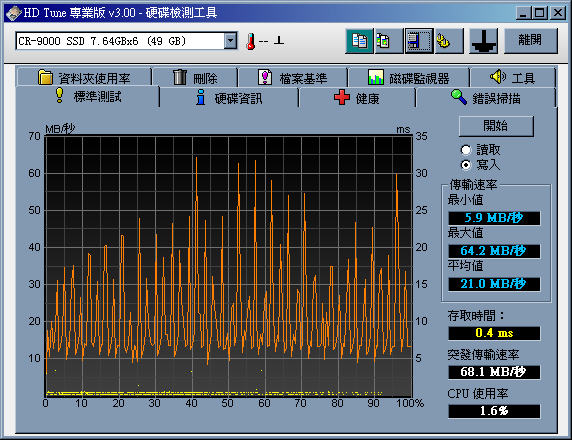This screenshot has width=572, height=440.
Task: Select the 讀取 read radio button
Action: tap(466, 150)
